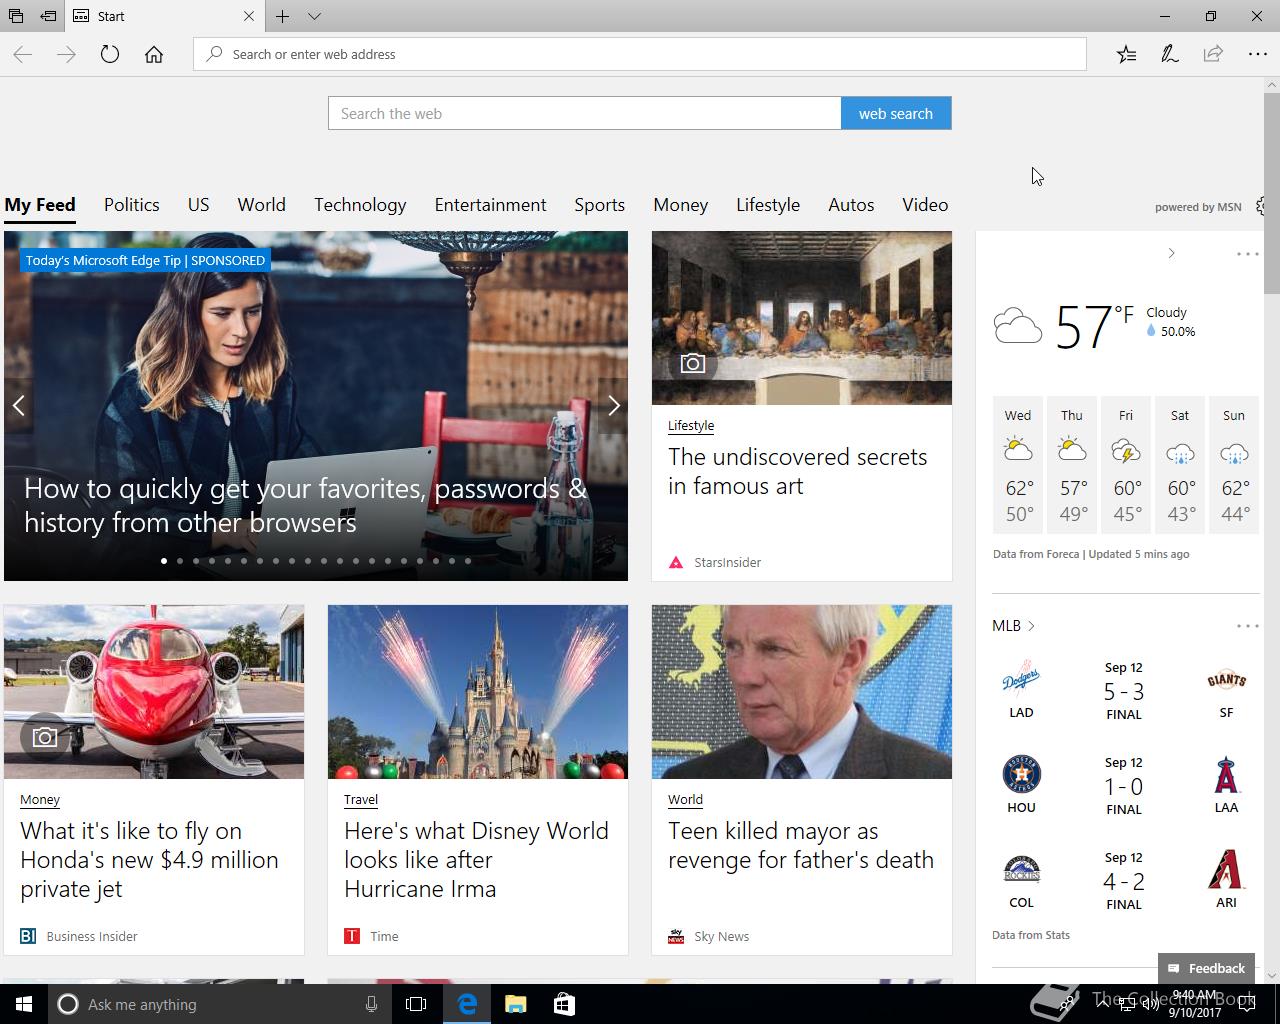Show tab previews chevron

click(x=314, y=16)
